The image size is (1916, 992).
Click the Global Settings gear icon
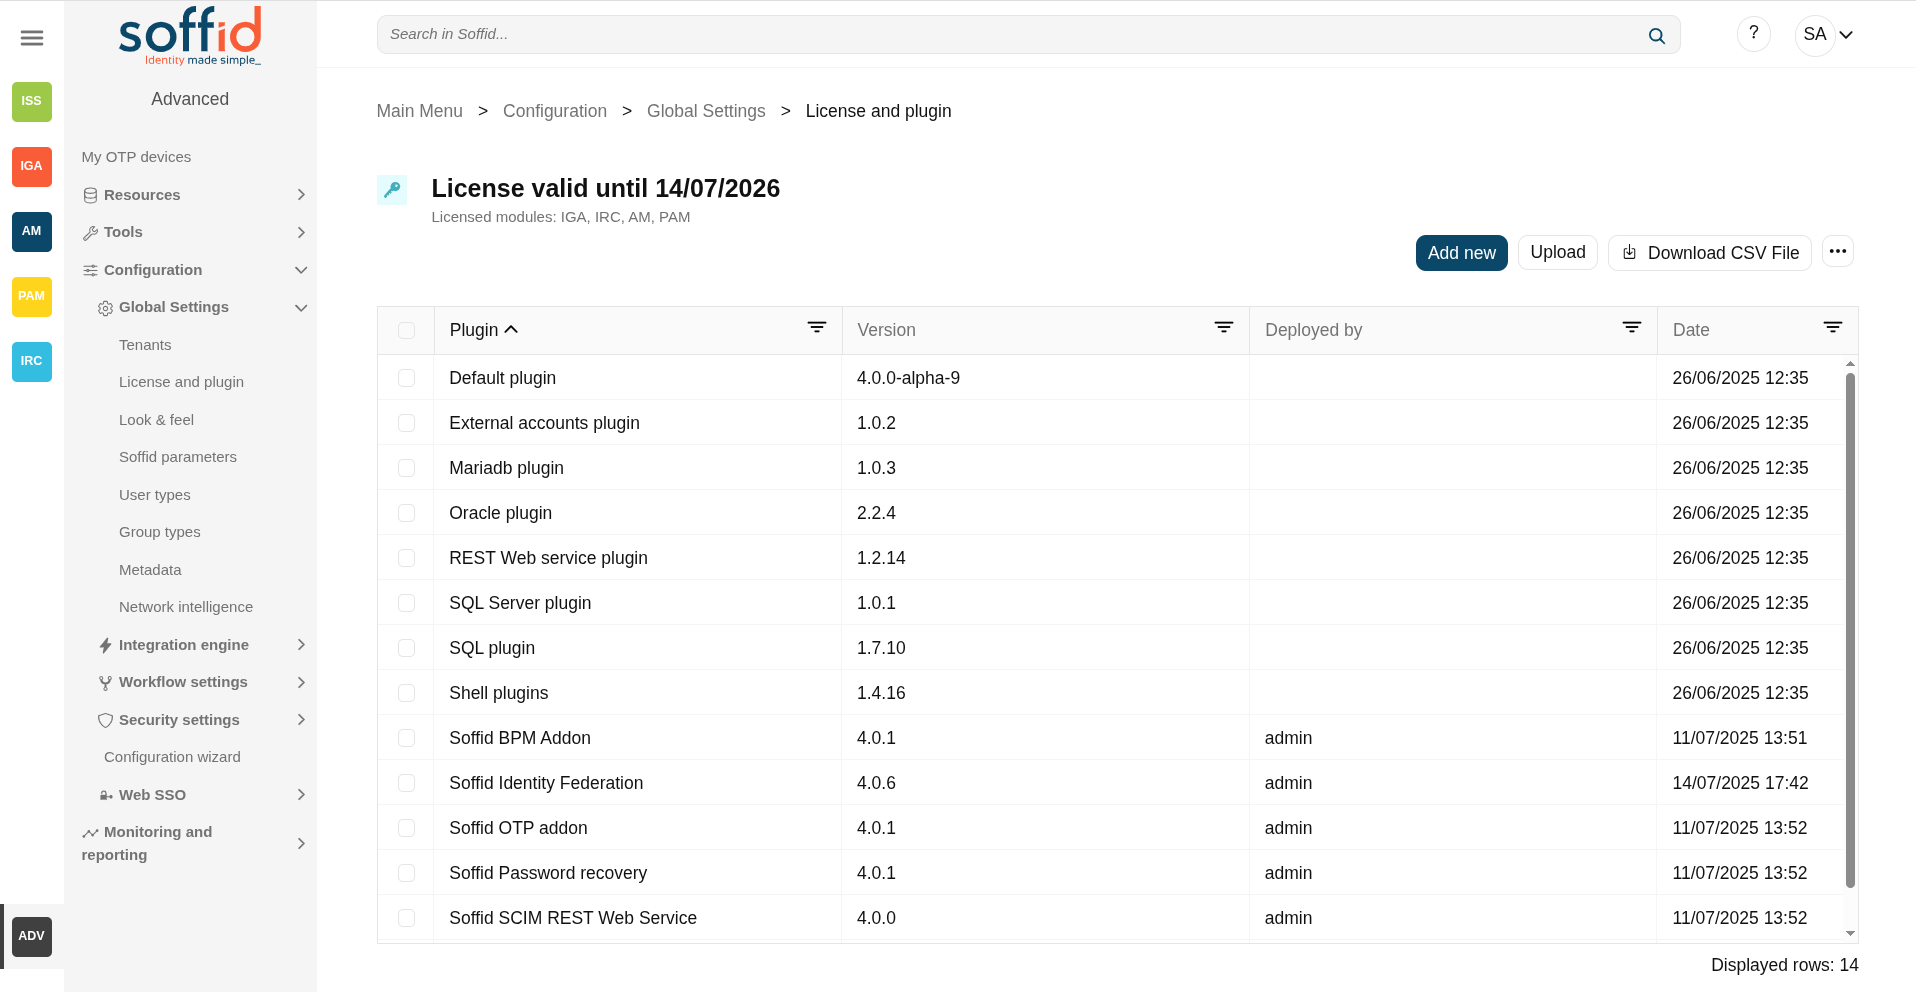[106, 308]
